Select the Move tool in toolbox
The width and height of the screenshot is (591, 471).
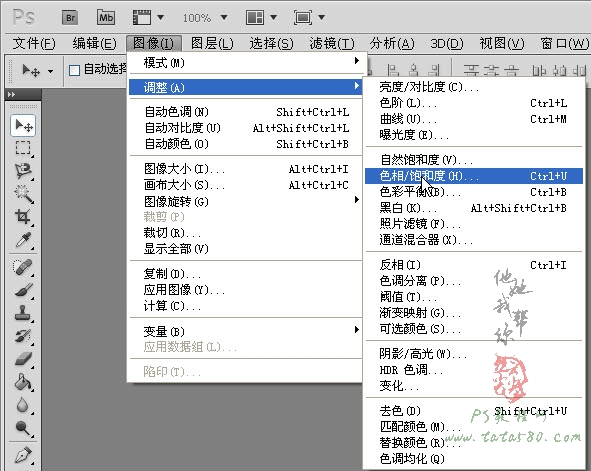point(23,125)
